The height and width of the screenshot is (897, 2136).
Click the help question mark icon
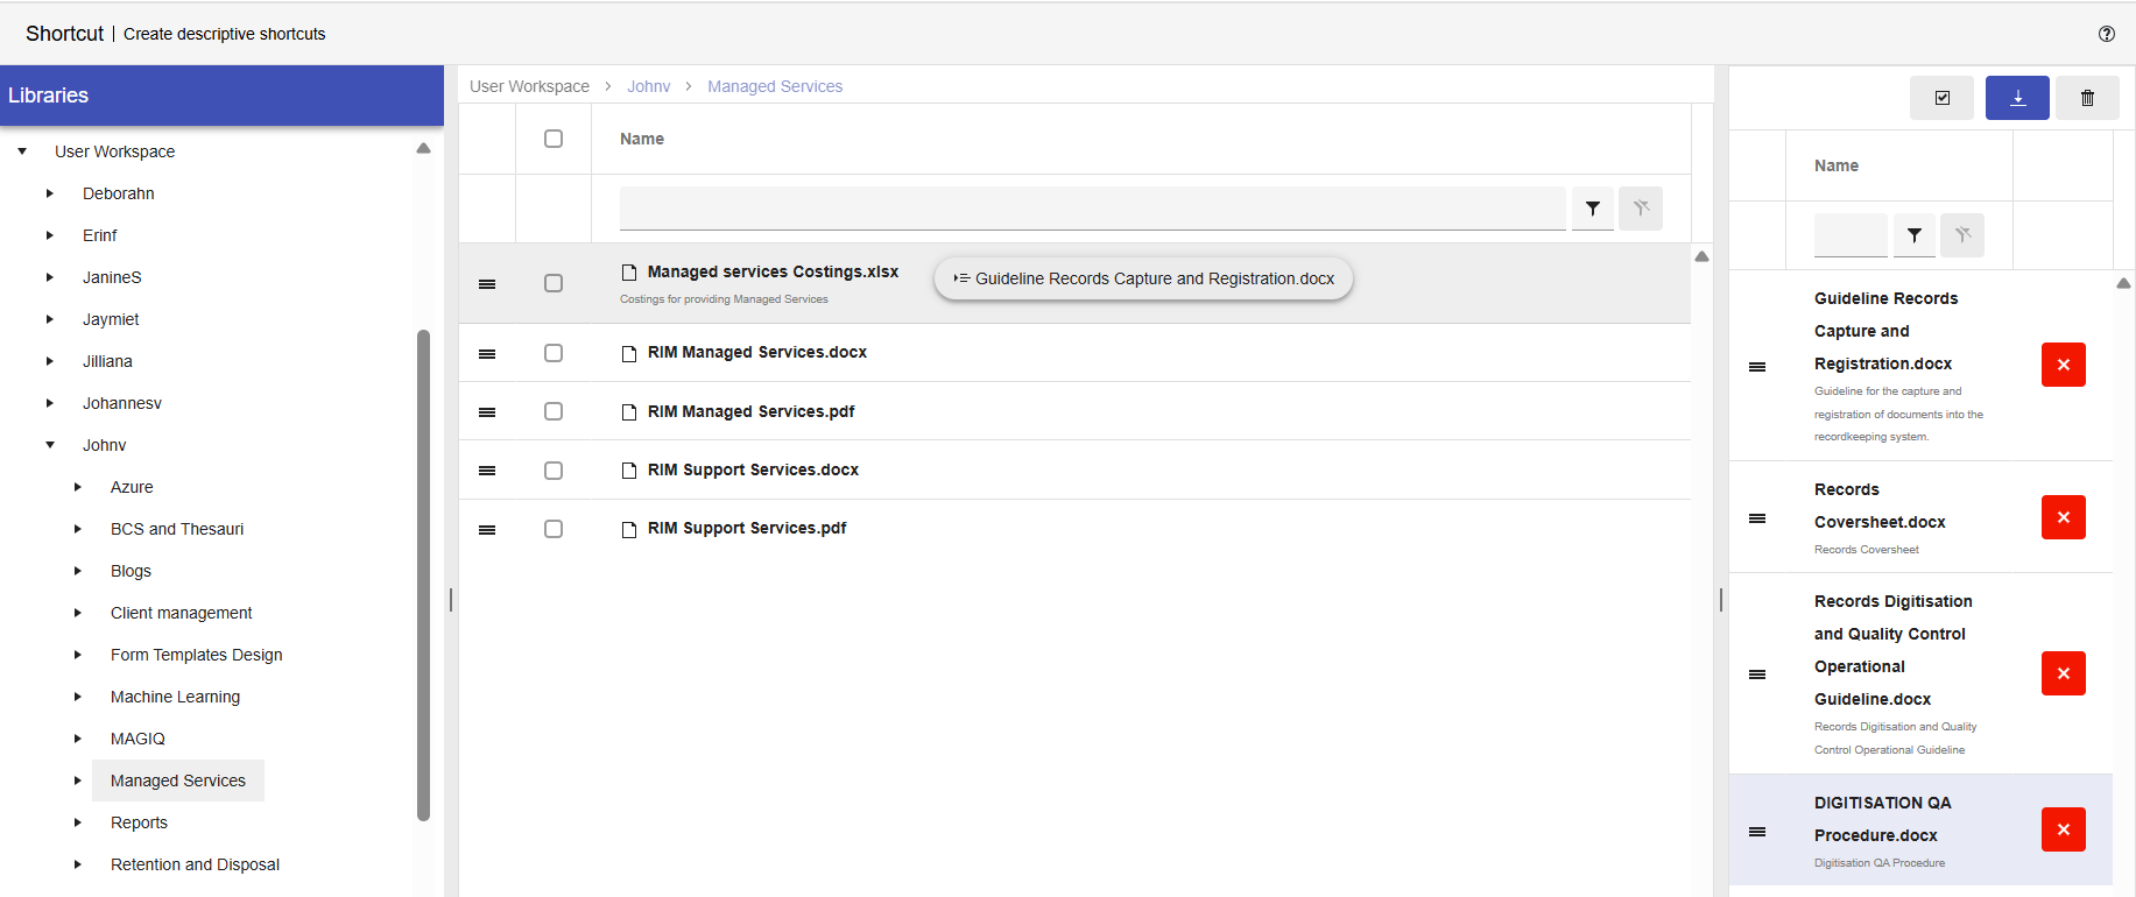click(2106, 34)
